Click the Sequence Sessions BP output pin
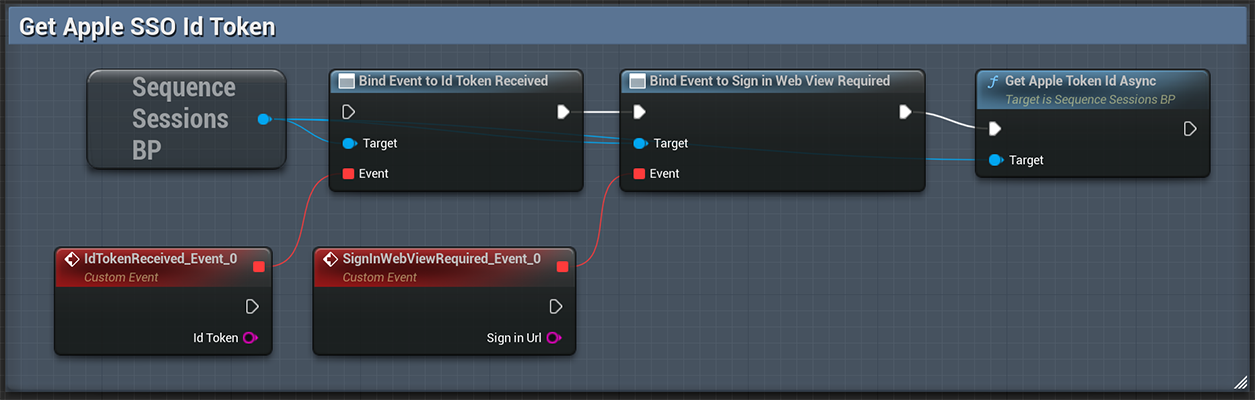The width and height of the screenshot is (1255, 400). coord(263,119)
